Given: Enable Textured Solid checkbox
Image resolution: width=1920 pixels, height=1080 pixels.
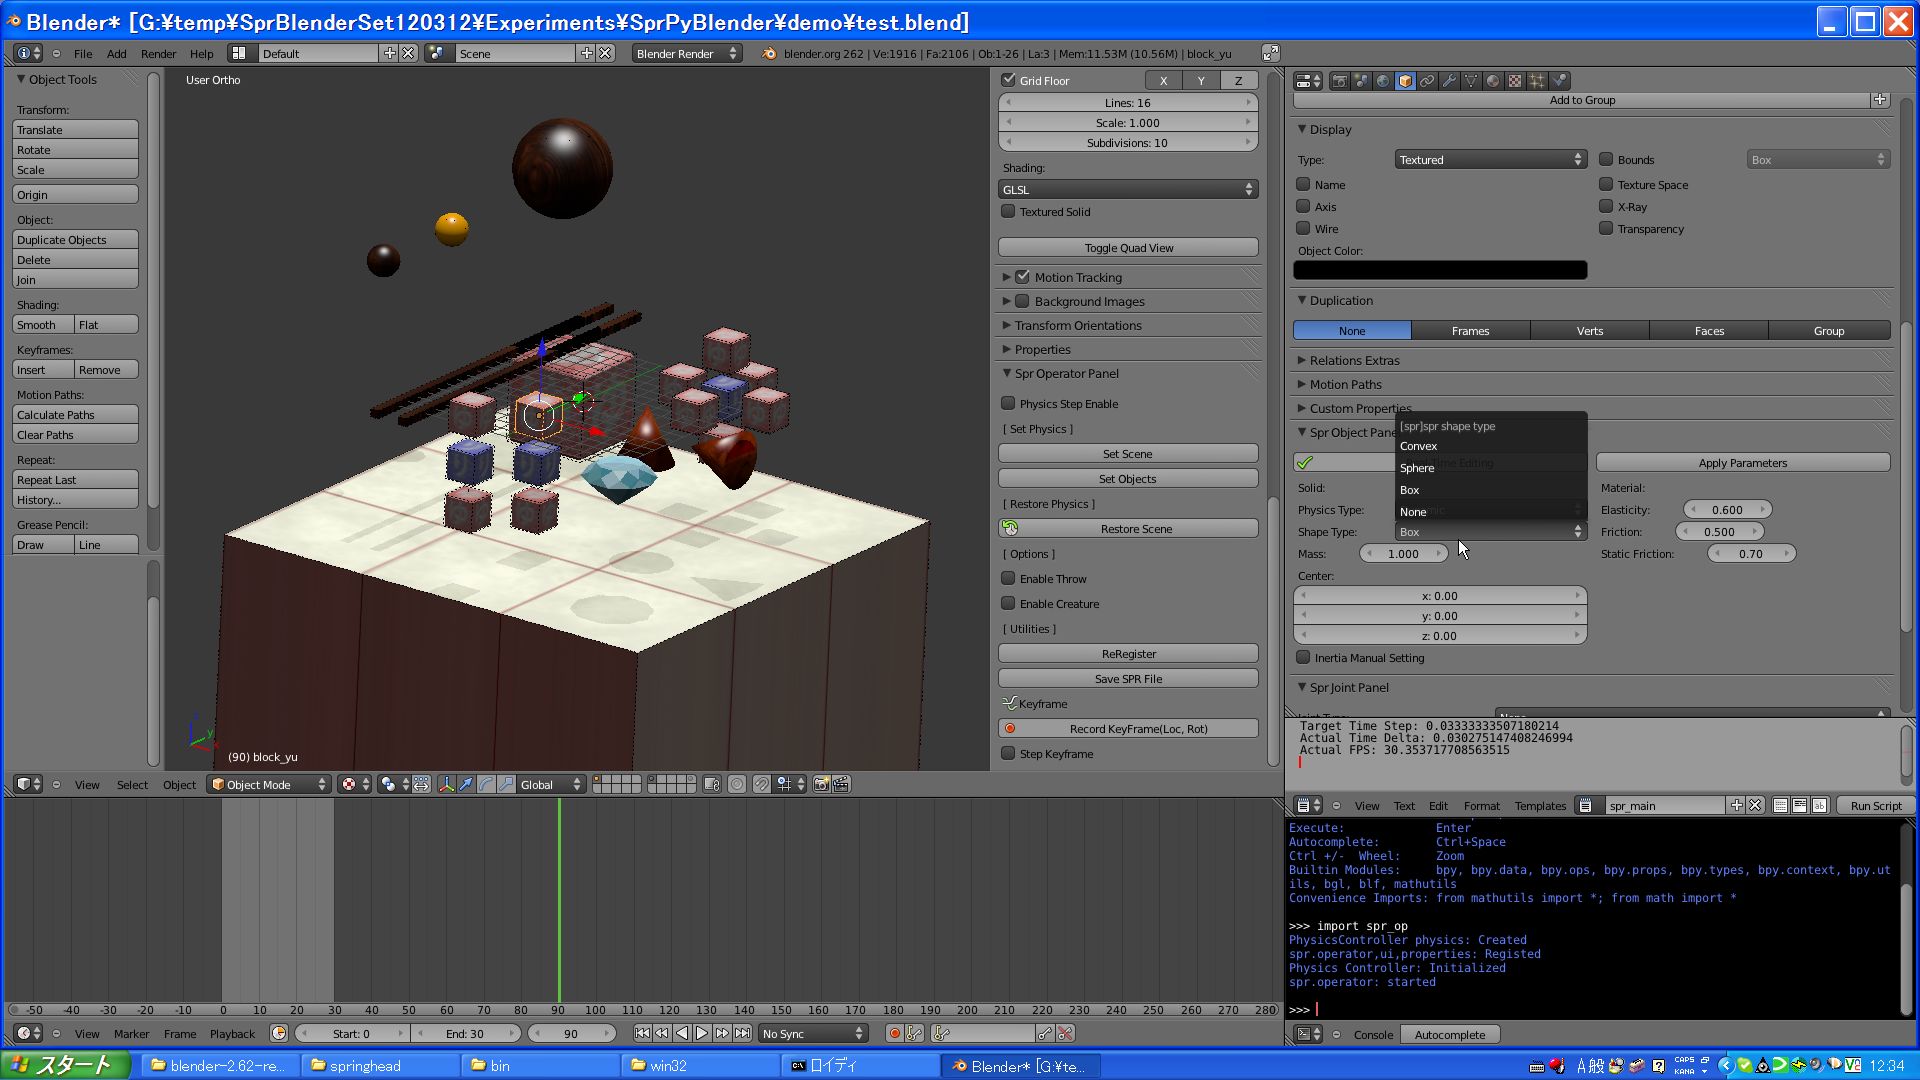Looking at the screenshot, I should [x=1008, y=211].
